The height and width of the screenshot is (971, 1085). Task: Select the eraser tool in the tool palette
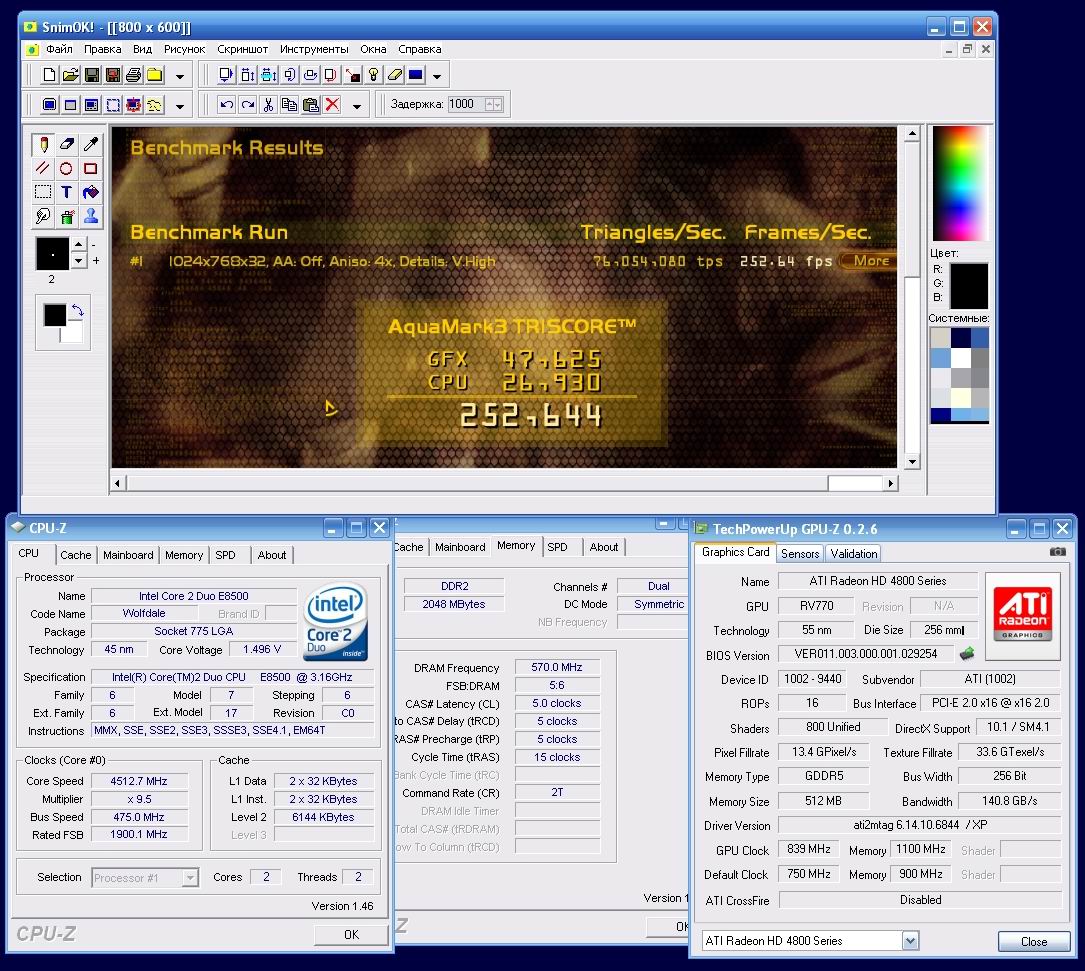(66, 145)
